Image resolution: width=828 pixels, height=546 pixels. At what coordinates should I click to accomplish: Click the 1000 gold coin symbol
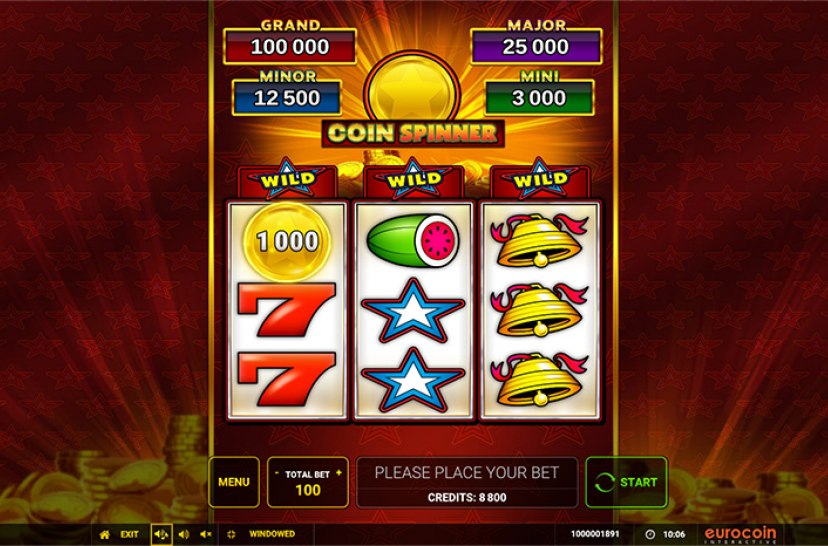[x=287, y=242]
